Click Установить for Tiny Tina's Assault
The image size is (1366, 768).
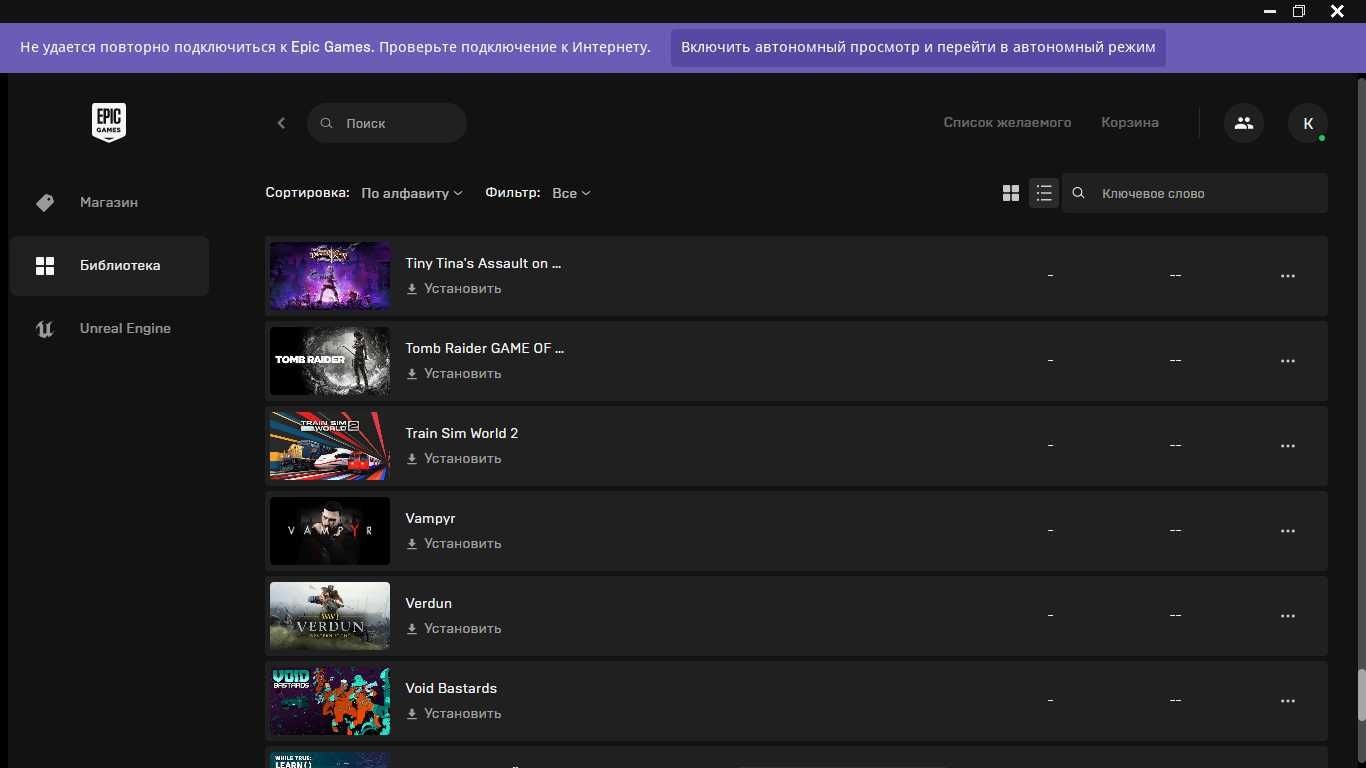[x=462, y=289]
